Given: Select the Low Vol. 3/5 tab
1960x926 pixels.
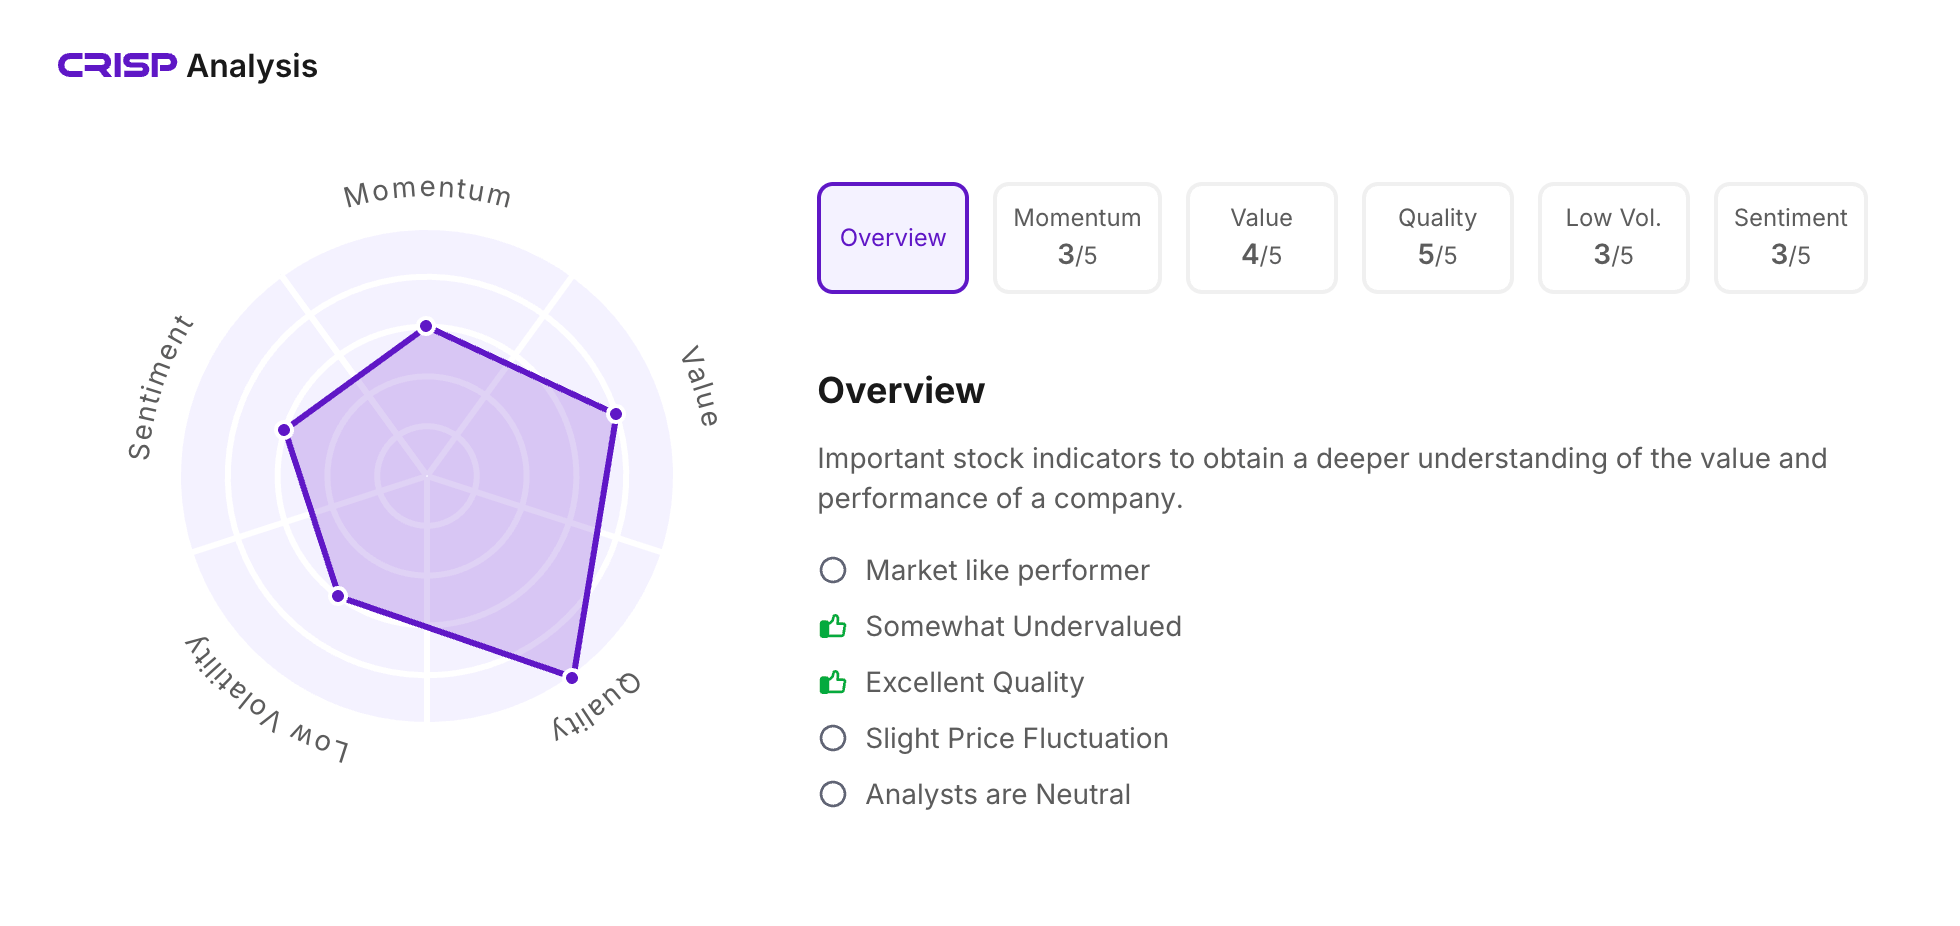Looking at the screenshot, I should coord(1613,238).
